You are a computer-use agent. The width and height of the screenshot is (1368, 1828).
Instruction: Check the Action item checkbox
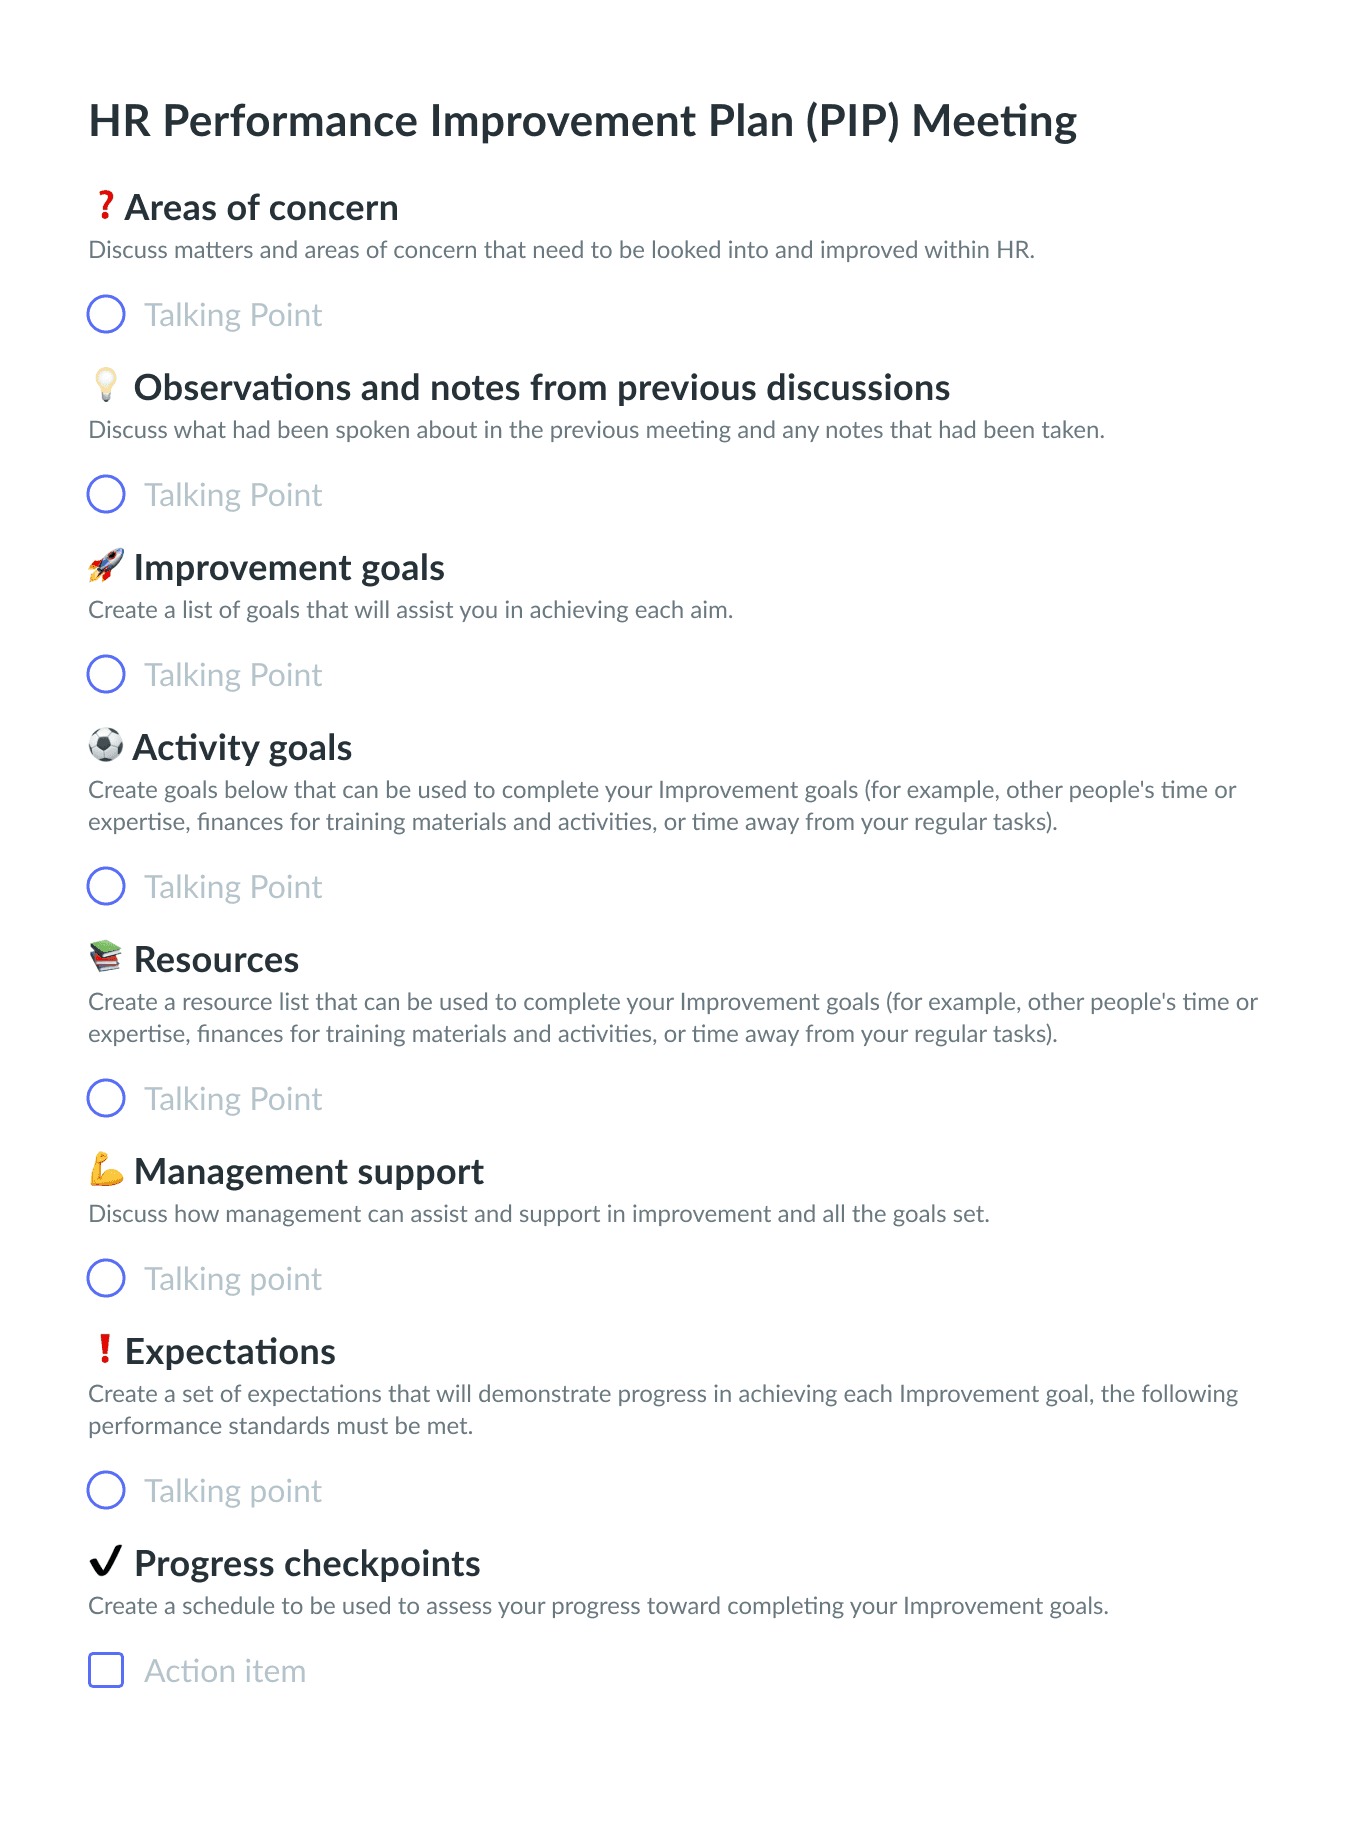[x=106, y=1670]
